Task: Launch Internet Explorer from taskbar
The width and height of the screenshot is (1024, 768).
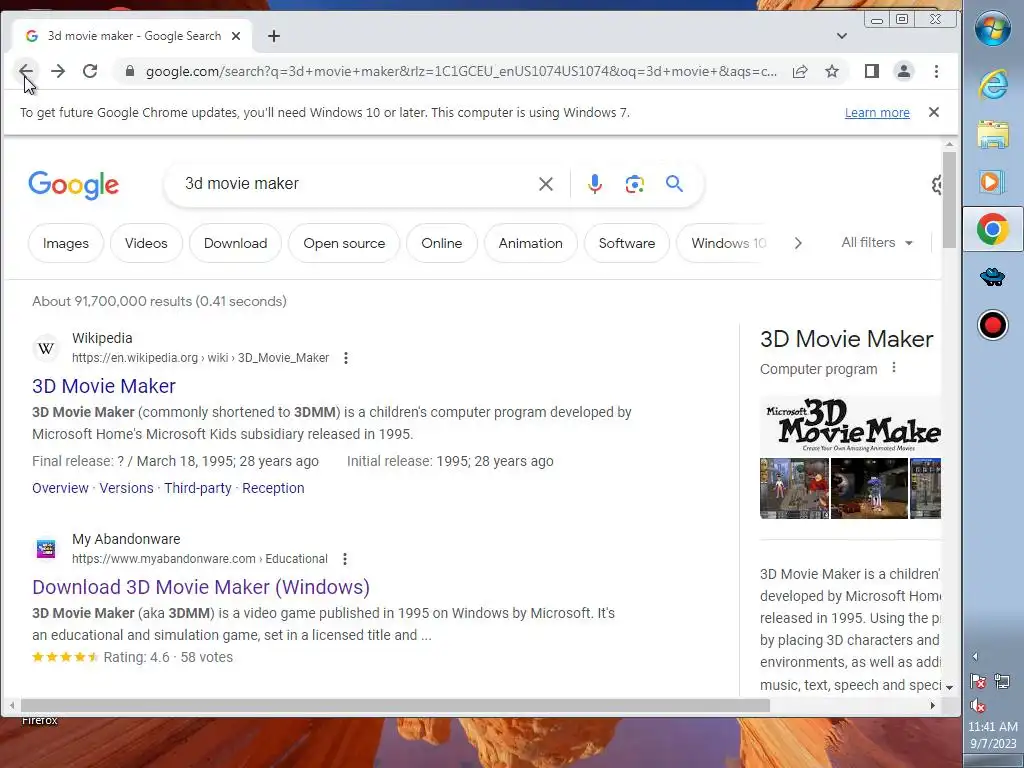Action: [x=993, y=85]
